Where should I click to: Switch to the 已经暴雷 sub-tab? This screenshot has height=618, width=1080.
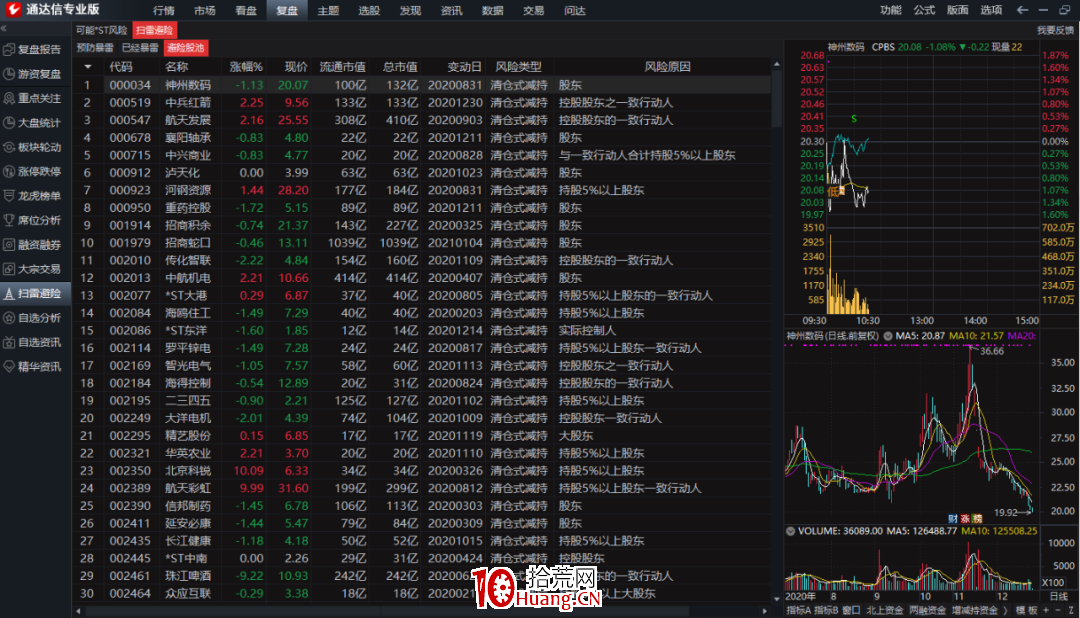140,48
